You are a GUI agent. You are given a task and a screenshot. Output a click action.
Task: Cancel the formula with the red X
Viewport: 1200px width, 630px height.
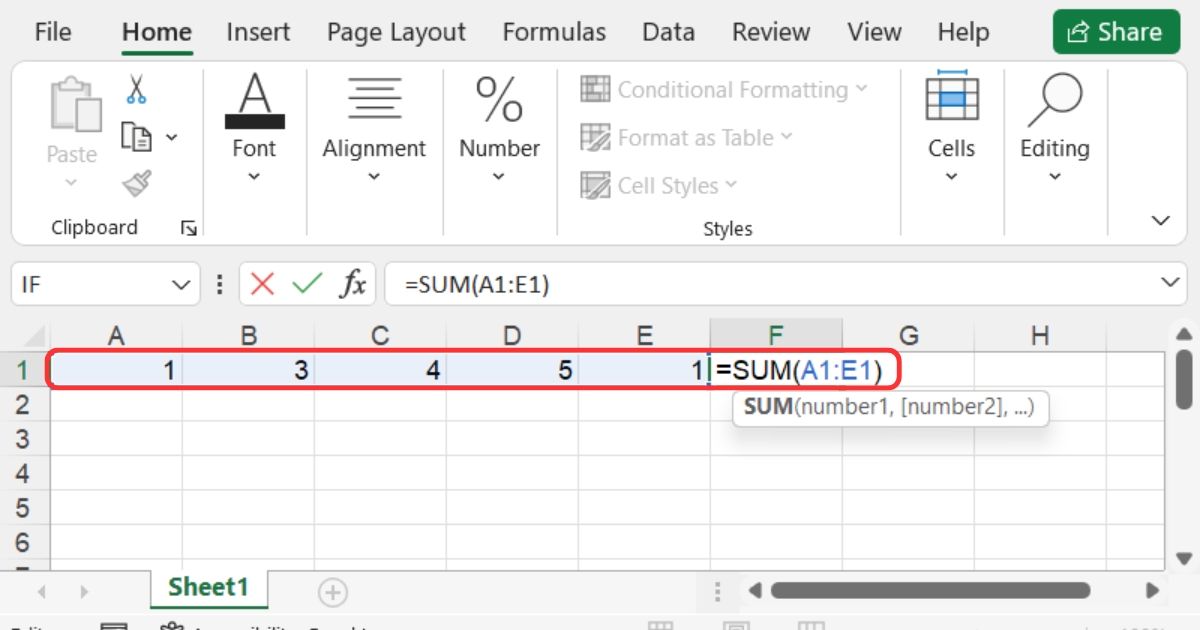click(263, 285)
